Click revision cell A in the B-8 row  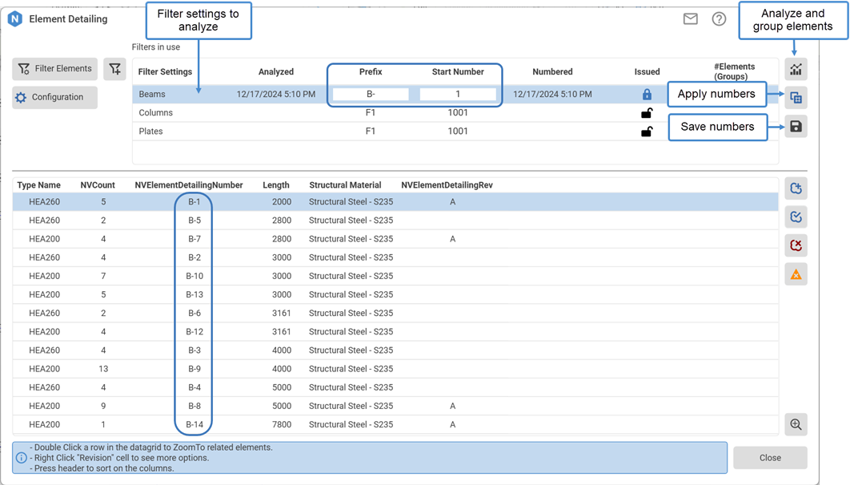point(453,406)
